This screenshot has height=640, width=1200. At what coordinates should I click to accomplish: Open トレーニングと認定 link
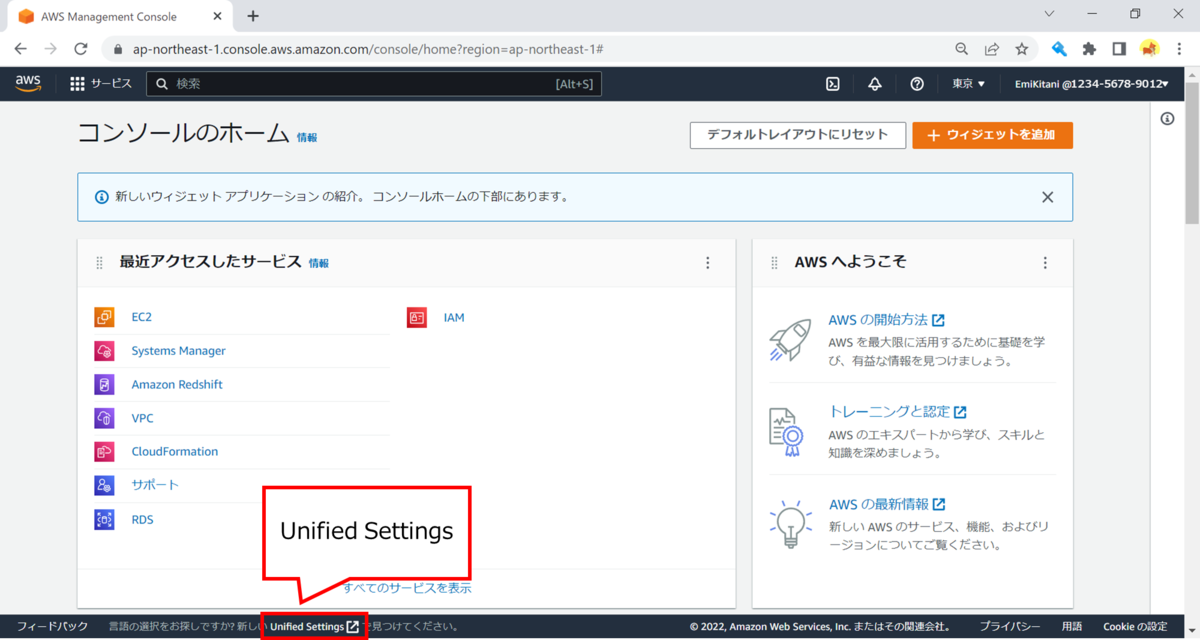tap(897, 411)
